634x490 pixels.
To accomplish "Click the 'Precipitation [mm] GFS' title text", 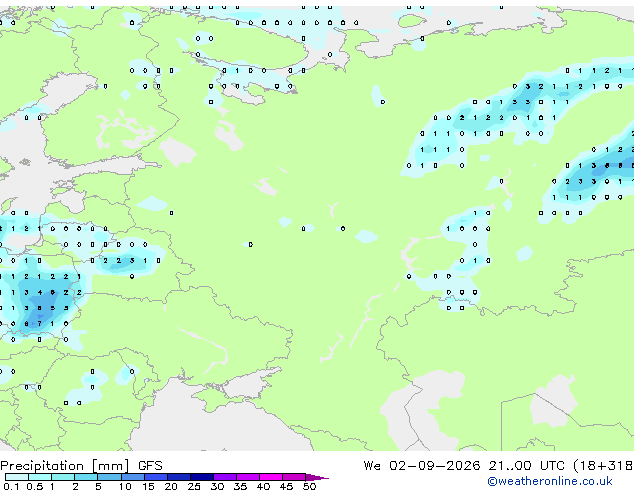I will tap(81, 466).
